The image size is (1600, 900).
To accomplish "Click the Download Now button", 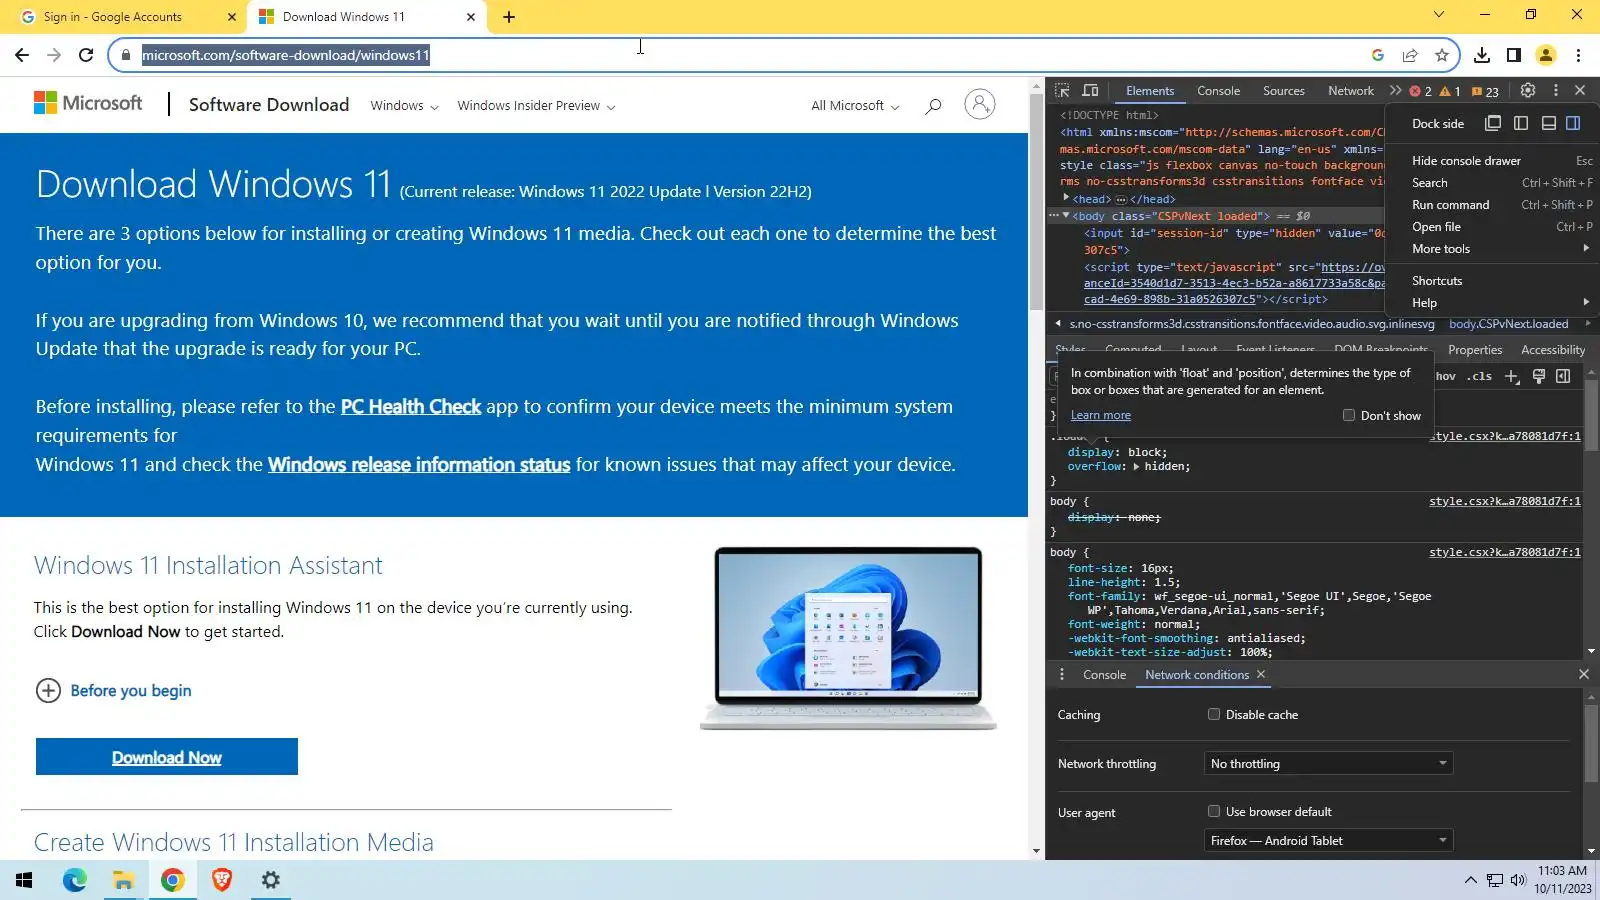I will click(167, 757).
